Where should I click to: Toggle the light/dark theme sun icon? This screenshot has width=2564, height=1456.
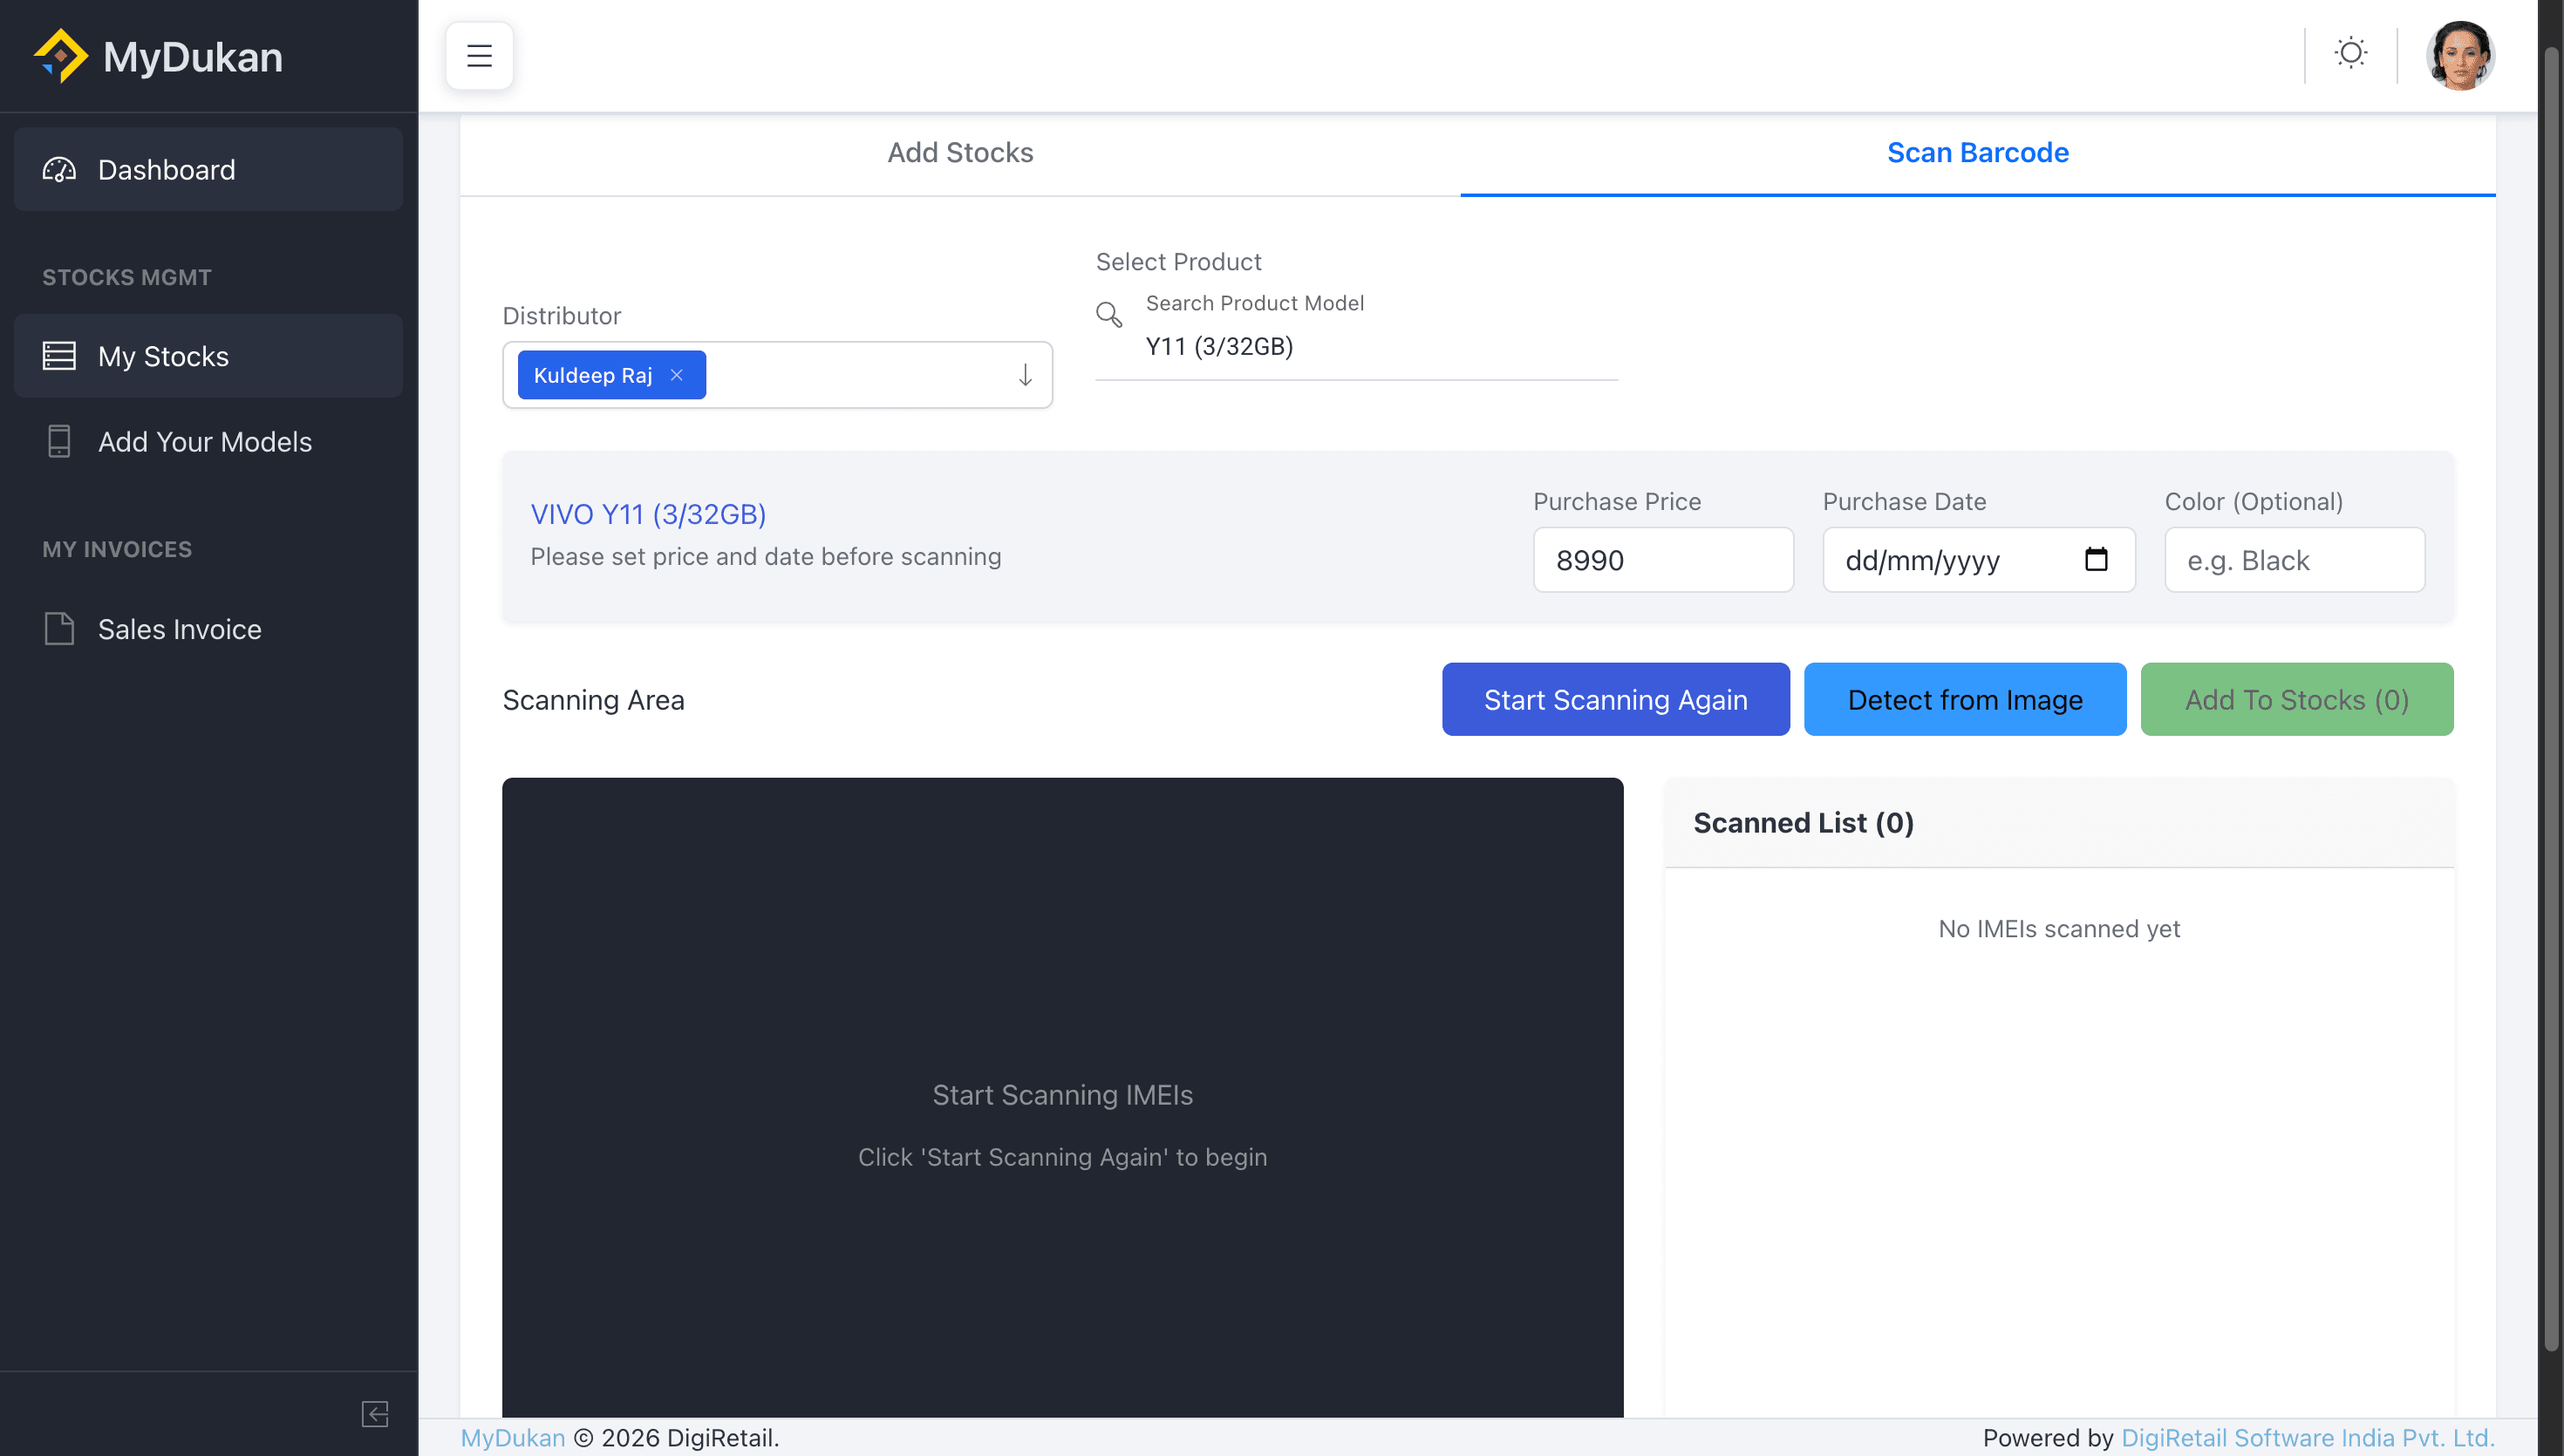click(x=2350, y=53)
